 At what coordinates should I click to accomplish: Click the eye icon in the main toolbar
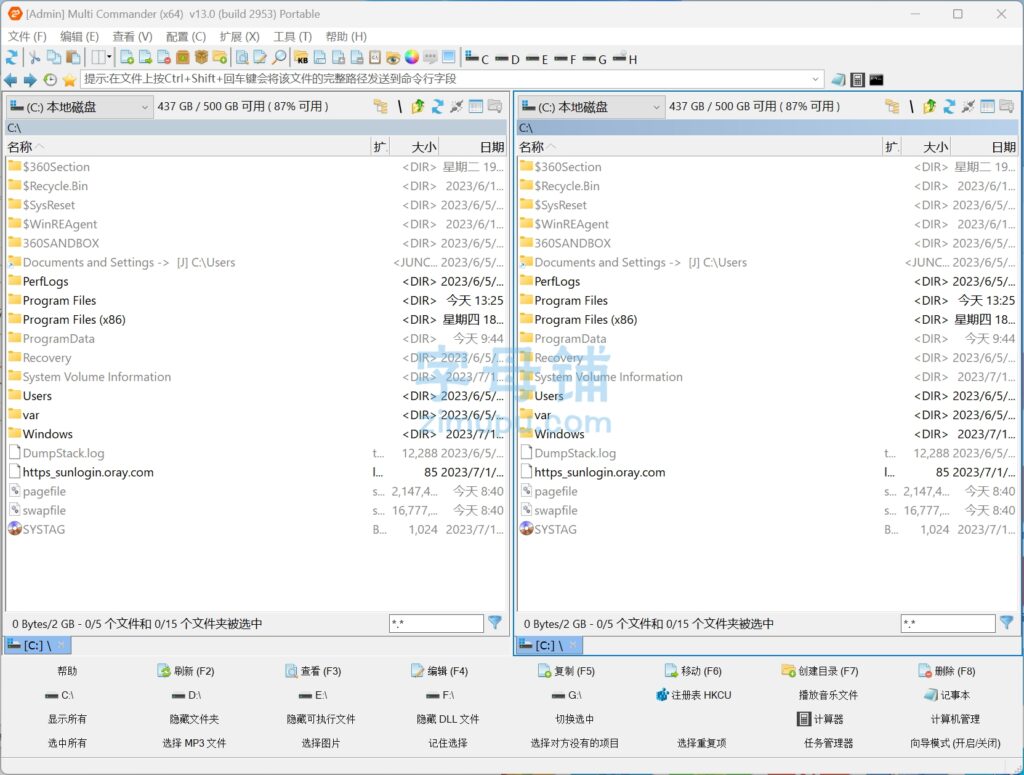point(392,58)
